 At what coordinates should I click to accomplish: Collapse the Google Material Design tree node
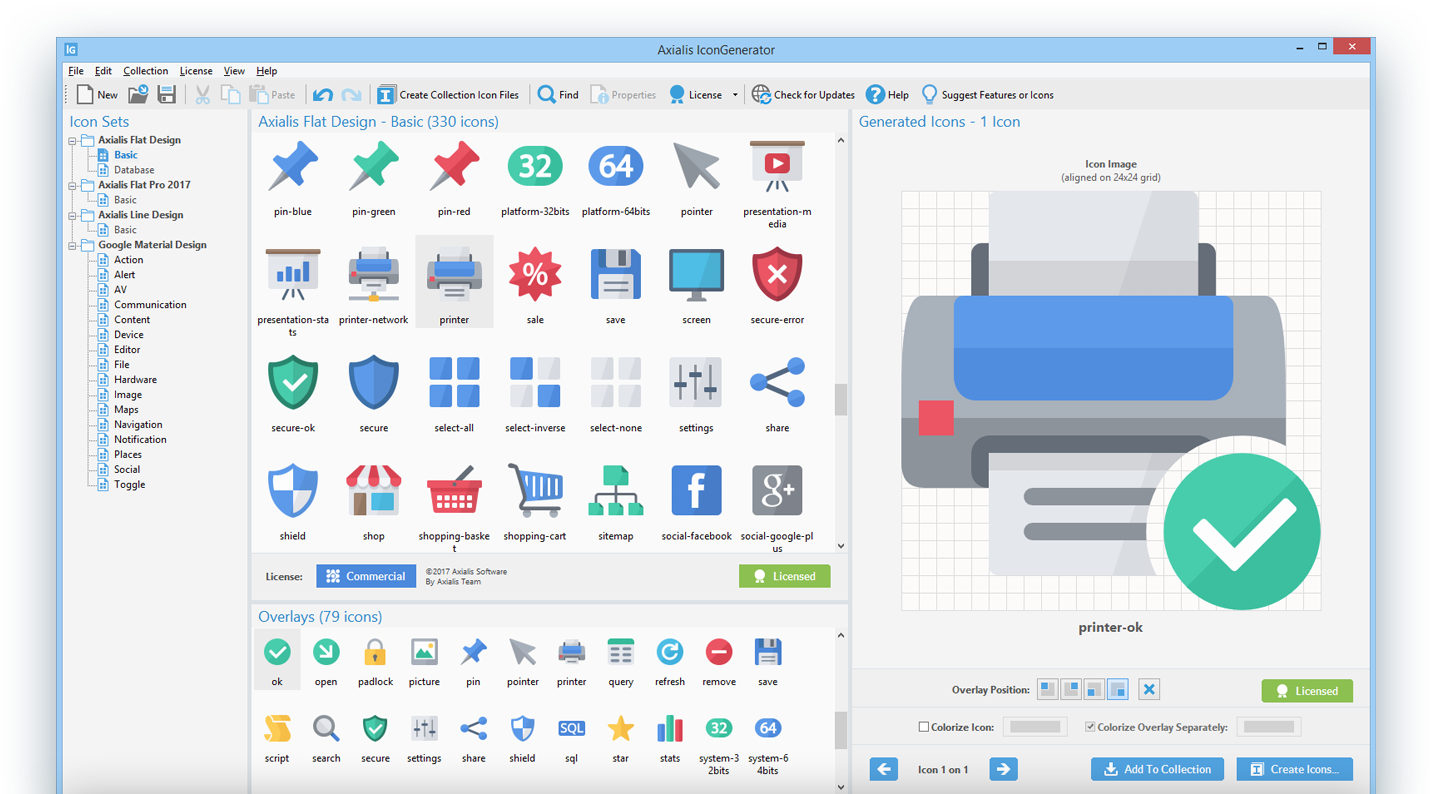pos(73,245)
